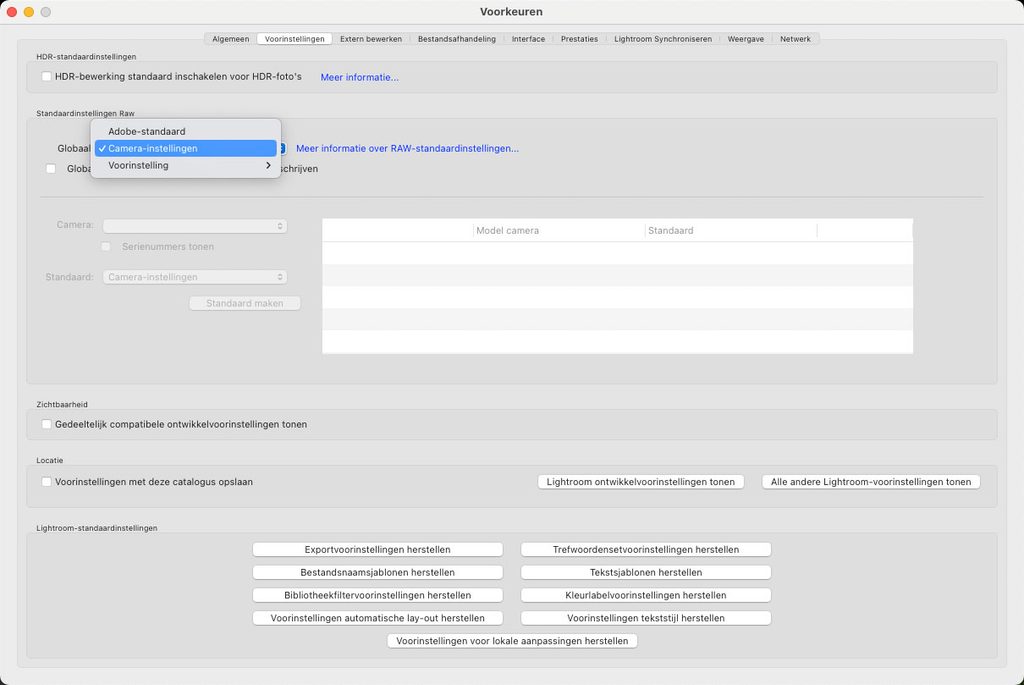Open the Netwerk tab
This screenshot has height=685, width=1024.
[795, 39]
